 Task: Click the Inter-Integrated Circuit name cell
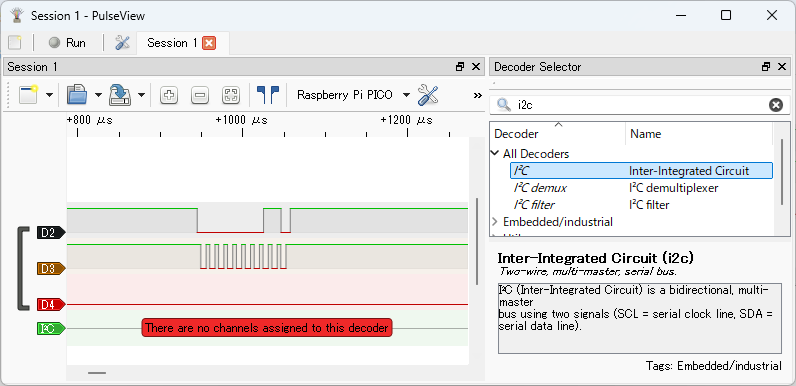[689, 171]
